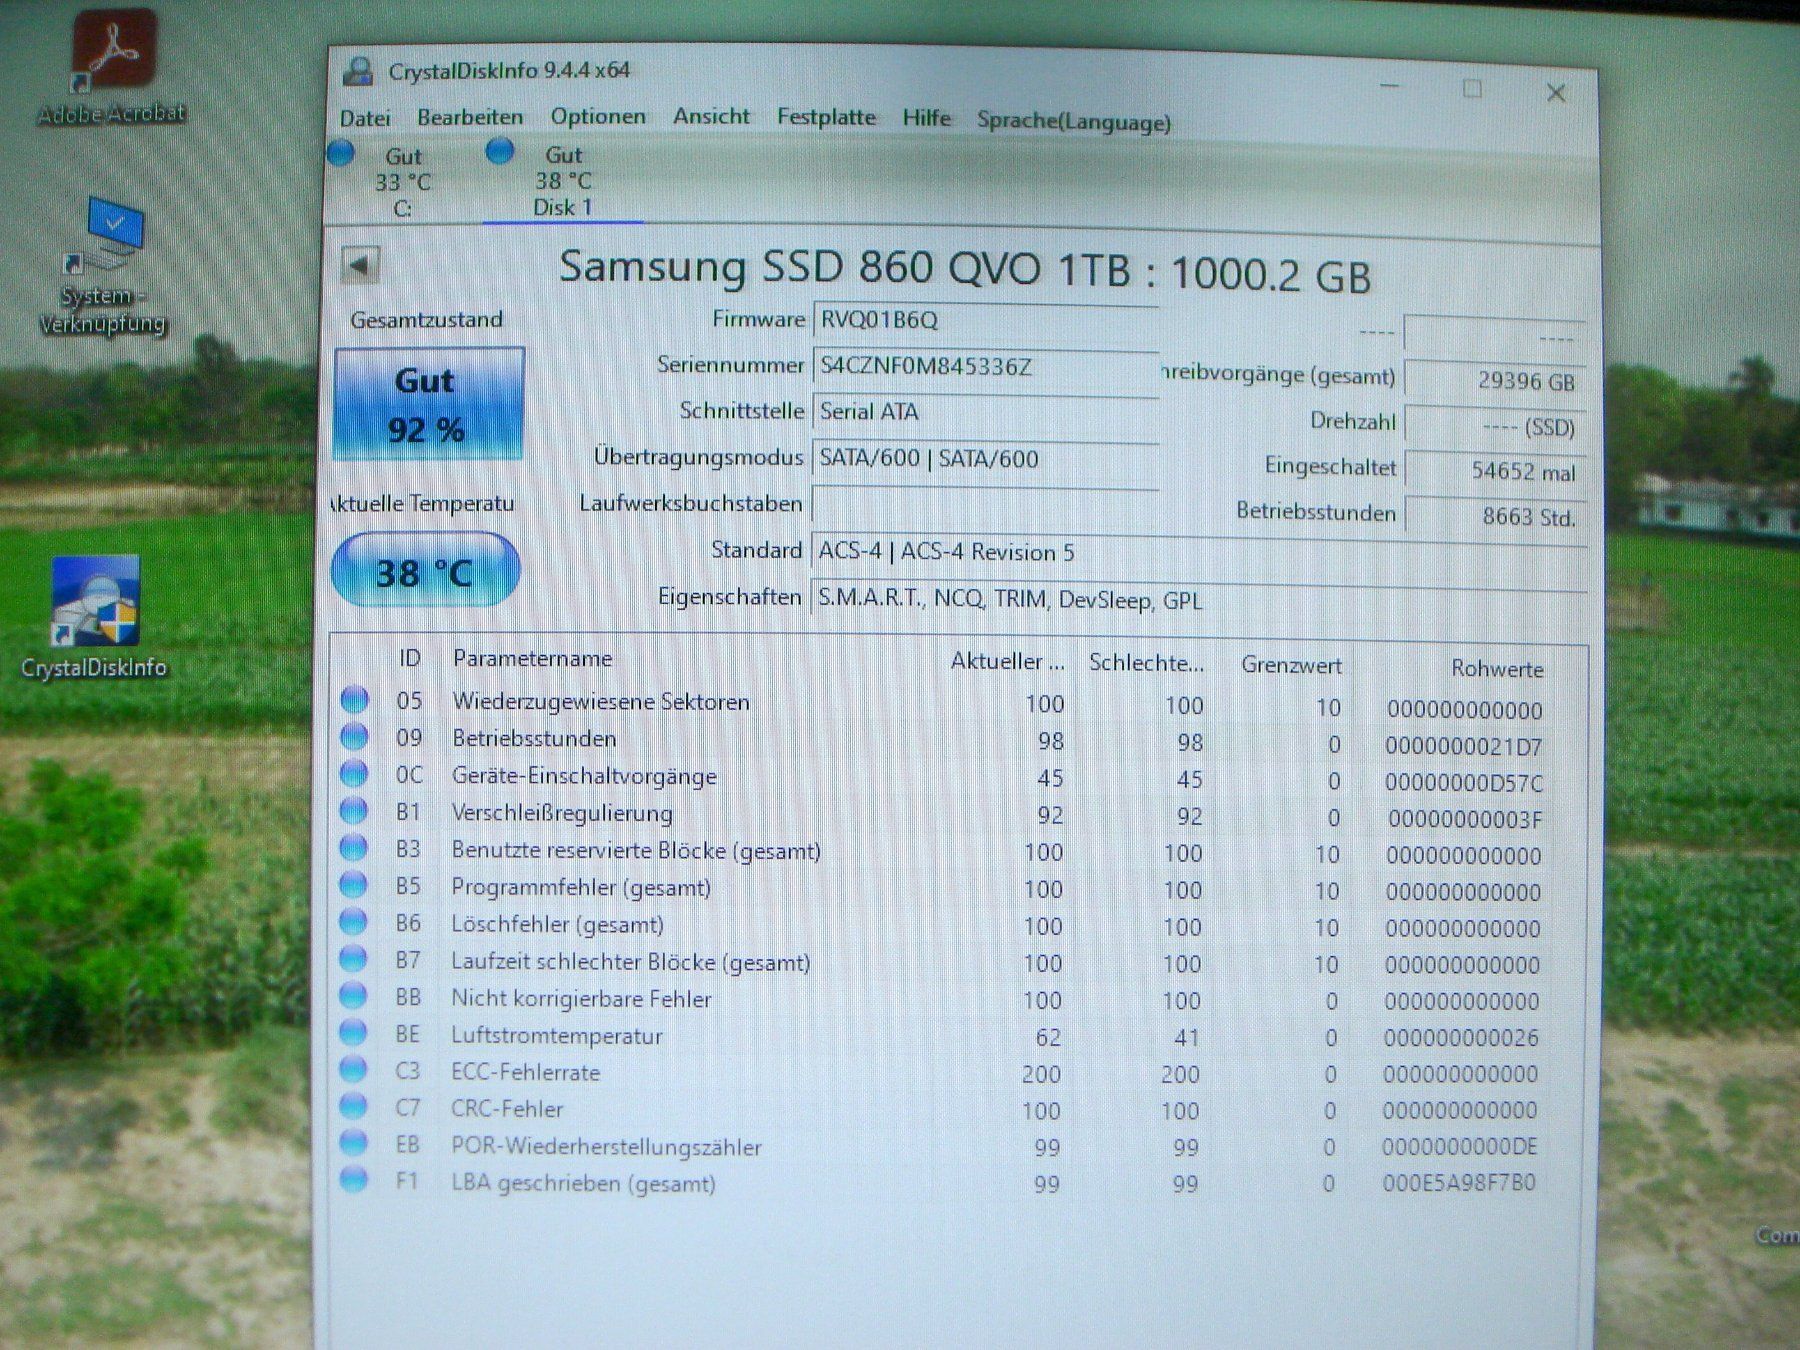The image size is (1800, 1350).
Task: Click the status circle of attribute B3
Action: pyautogui.click(x=354, y=847)
